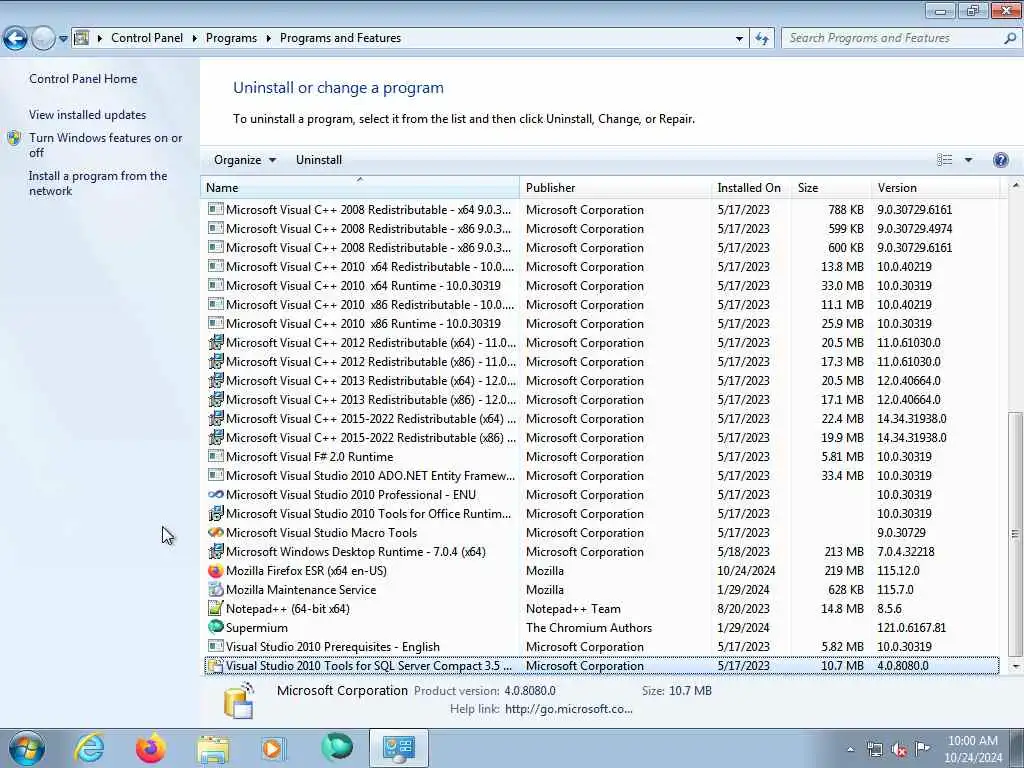
Task: Open Control Panel Home link
Action: pyautogui.click(x=83, y=78)
